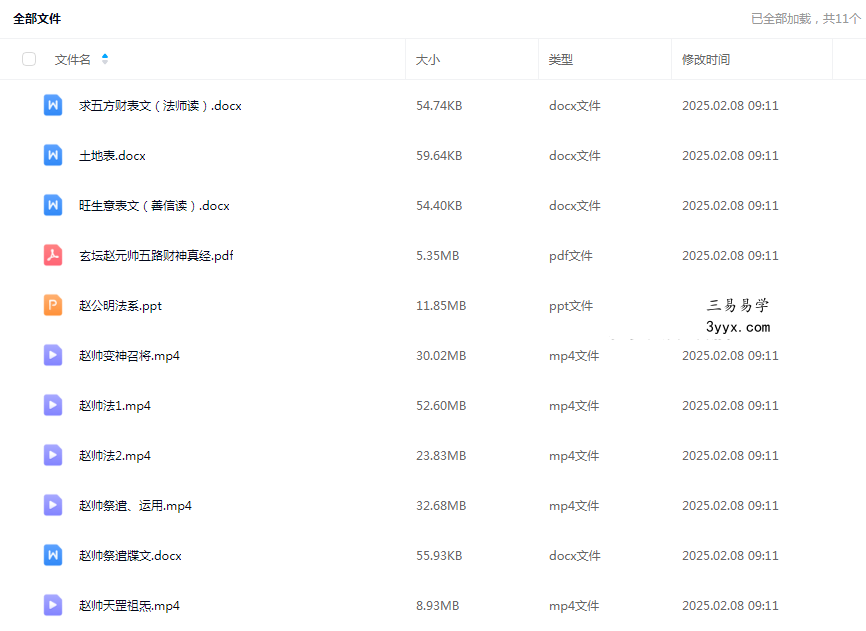Click size value 30.02MB

tap(441, 356)
